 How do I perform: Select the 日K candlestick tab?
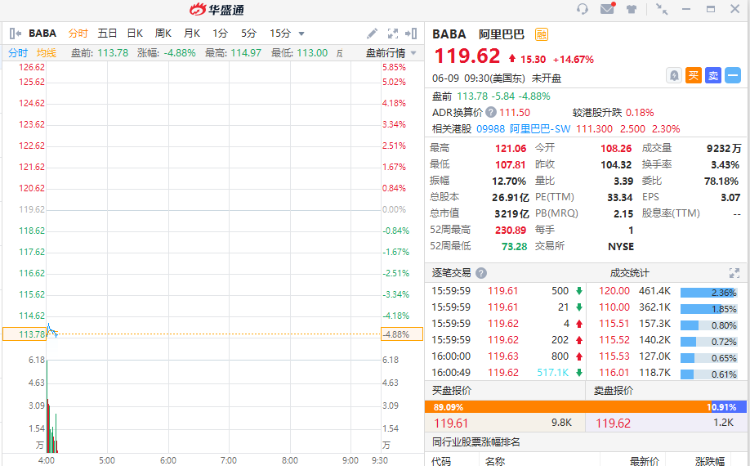coord(135,33)
